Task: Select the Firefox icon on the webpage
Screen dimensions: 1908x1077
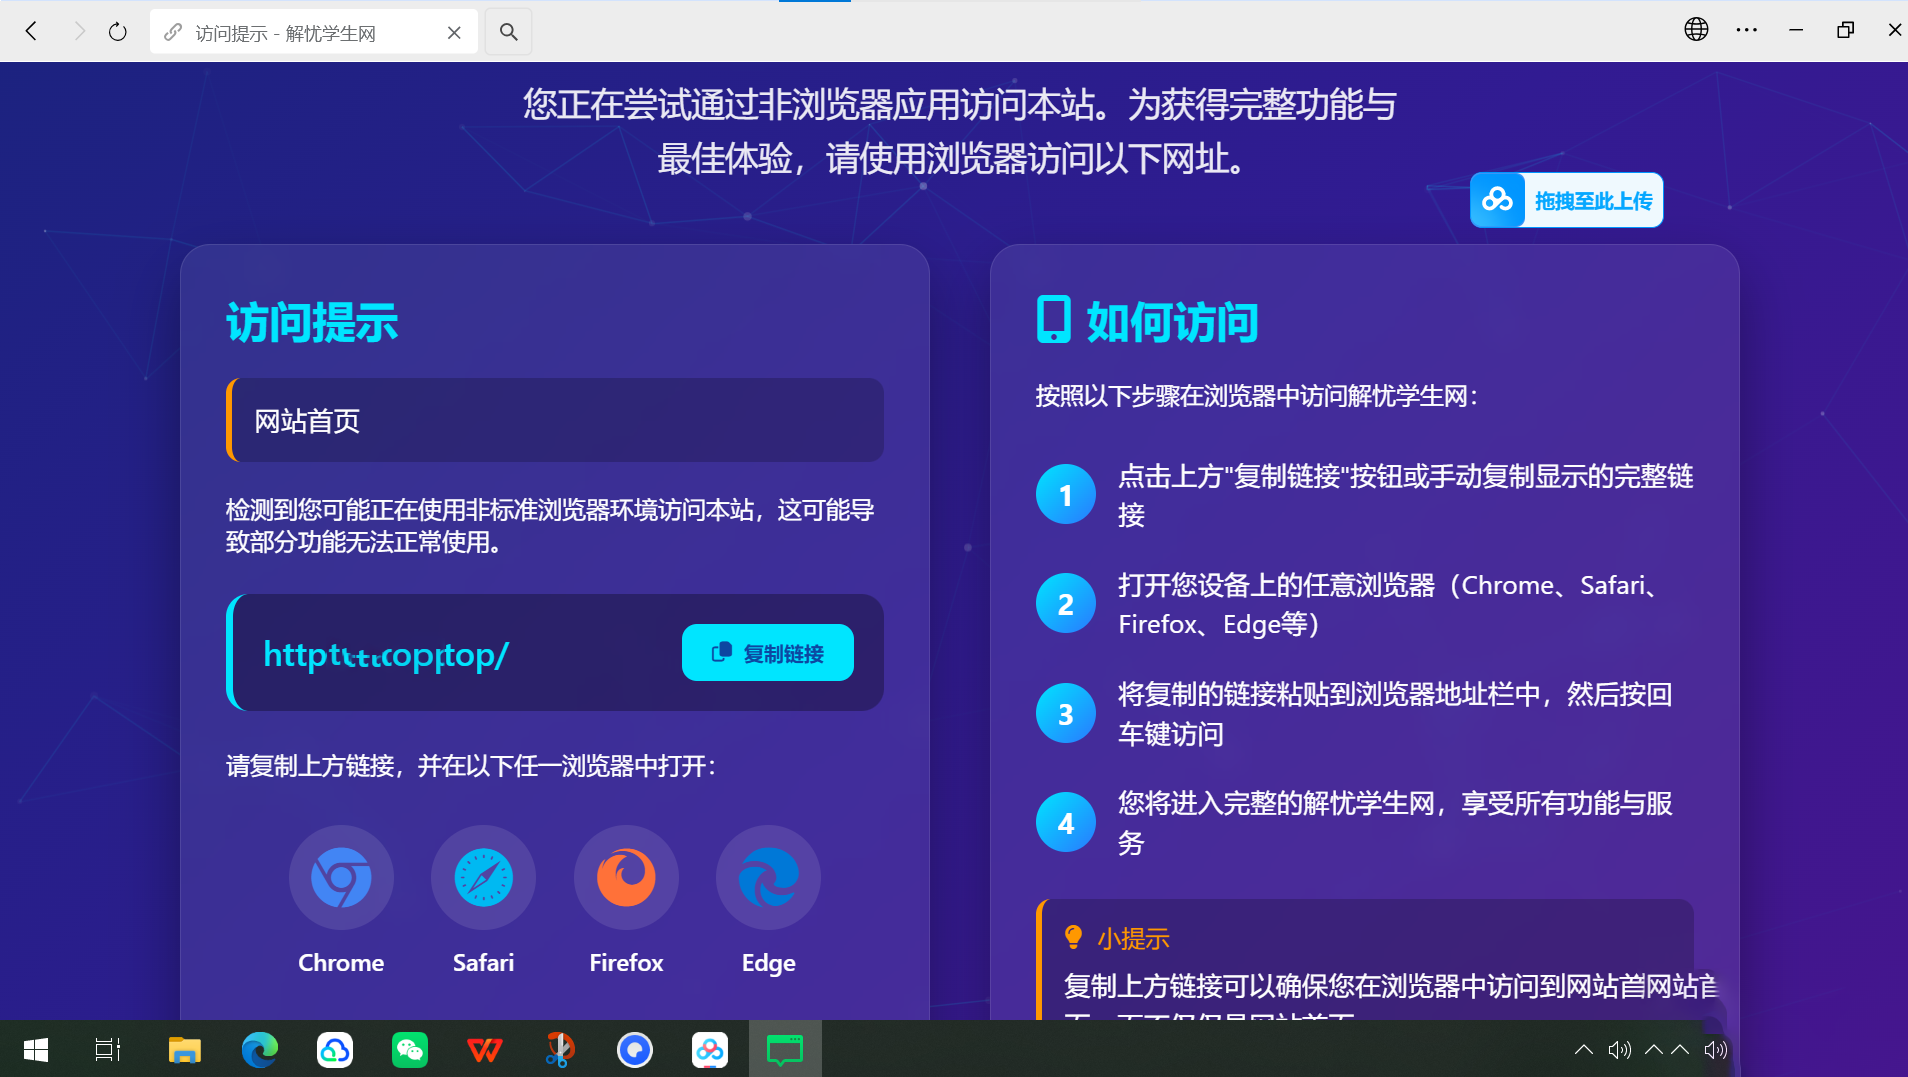Action: (625, 877)
